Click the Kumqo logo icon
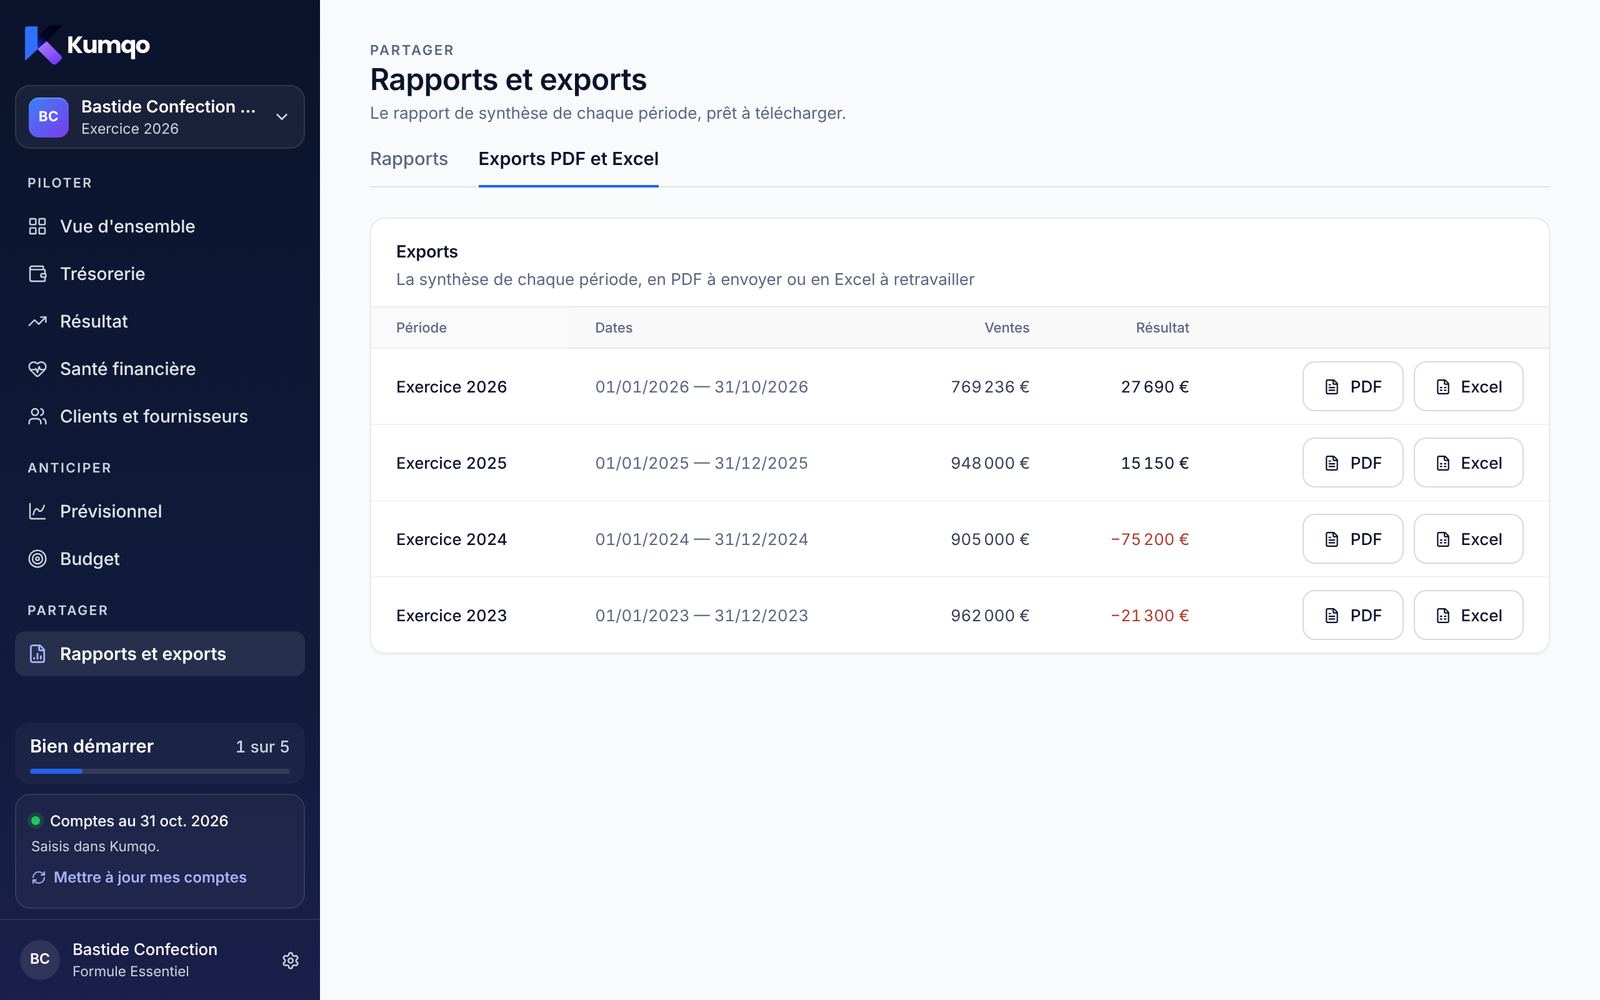The height and width of the screenshot is (1000, 1600). tap(43, 45)
